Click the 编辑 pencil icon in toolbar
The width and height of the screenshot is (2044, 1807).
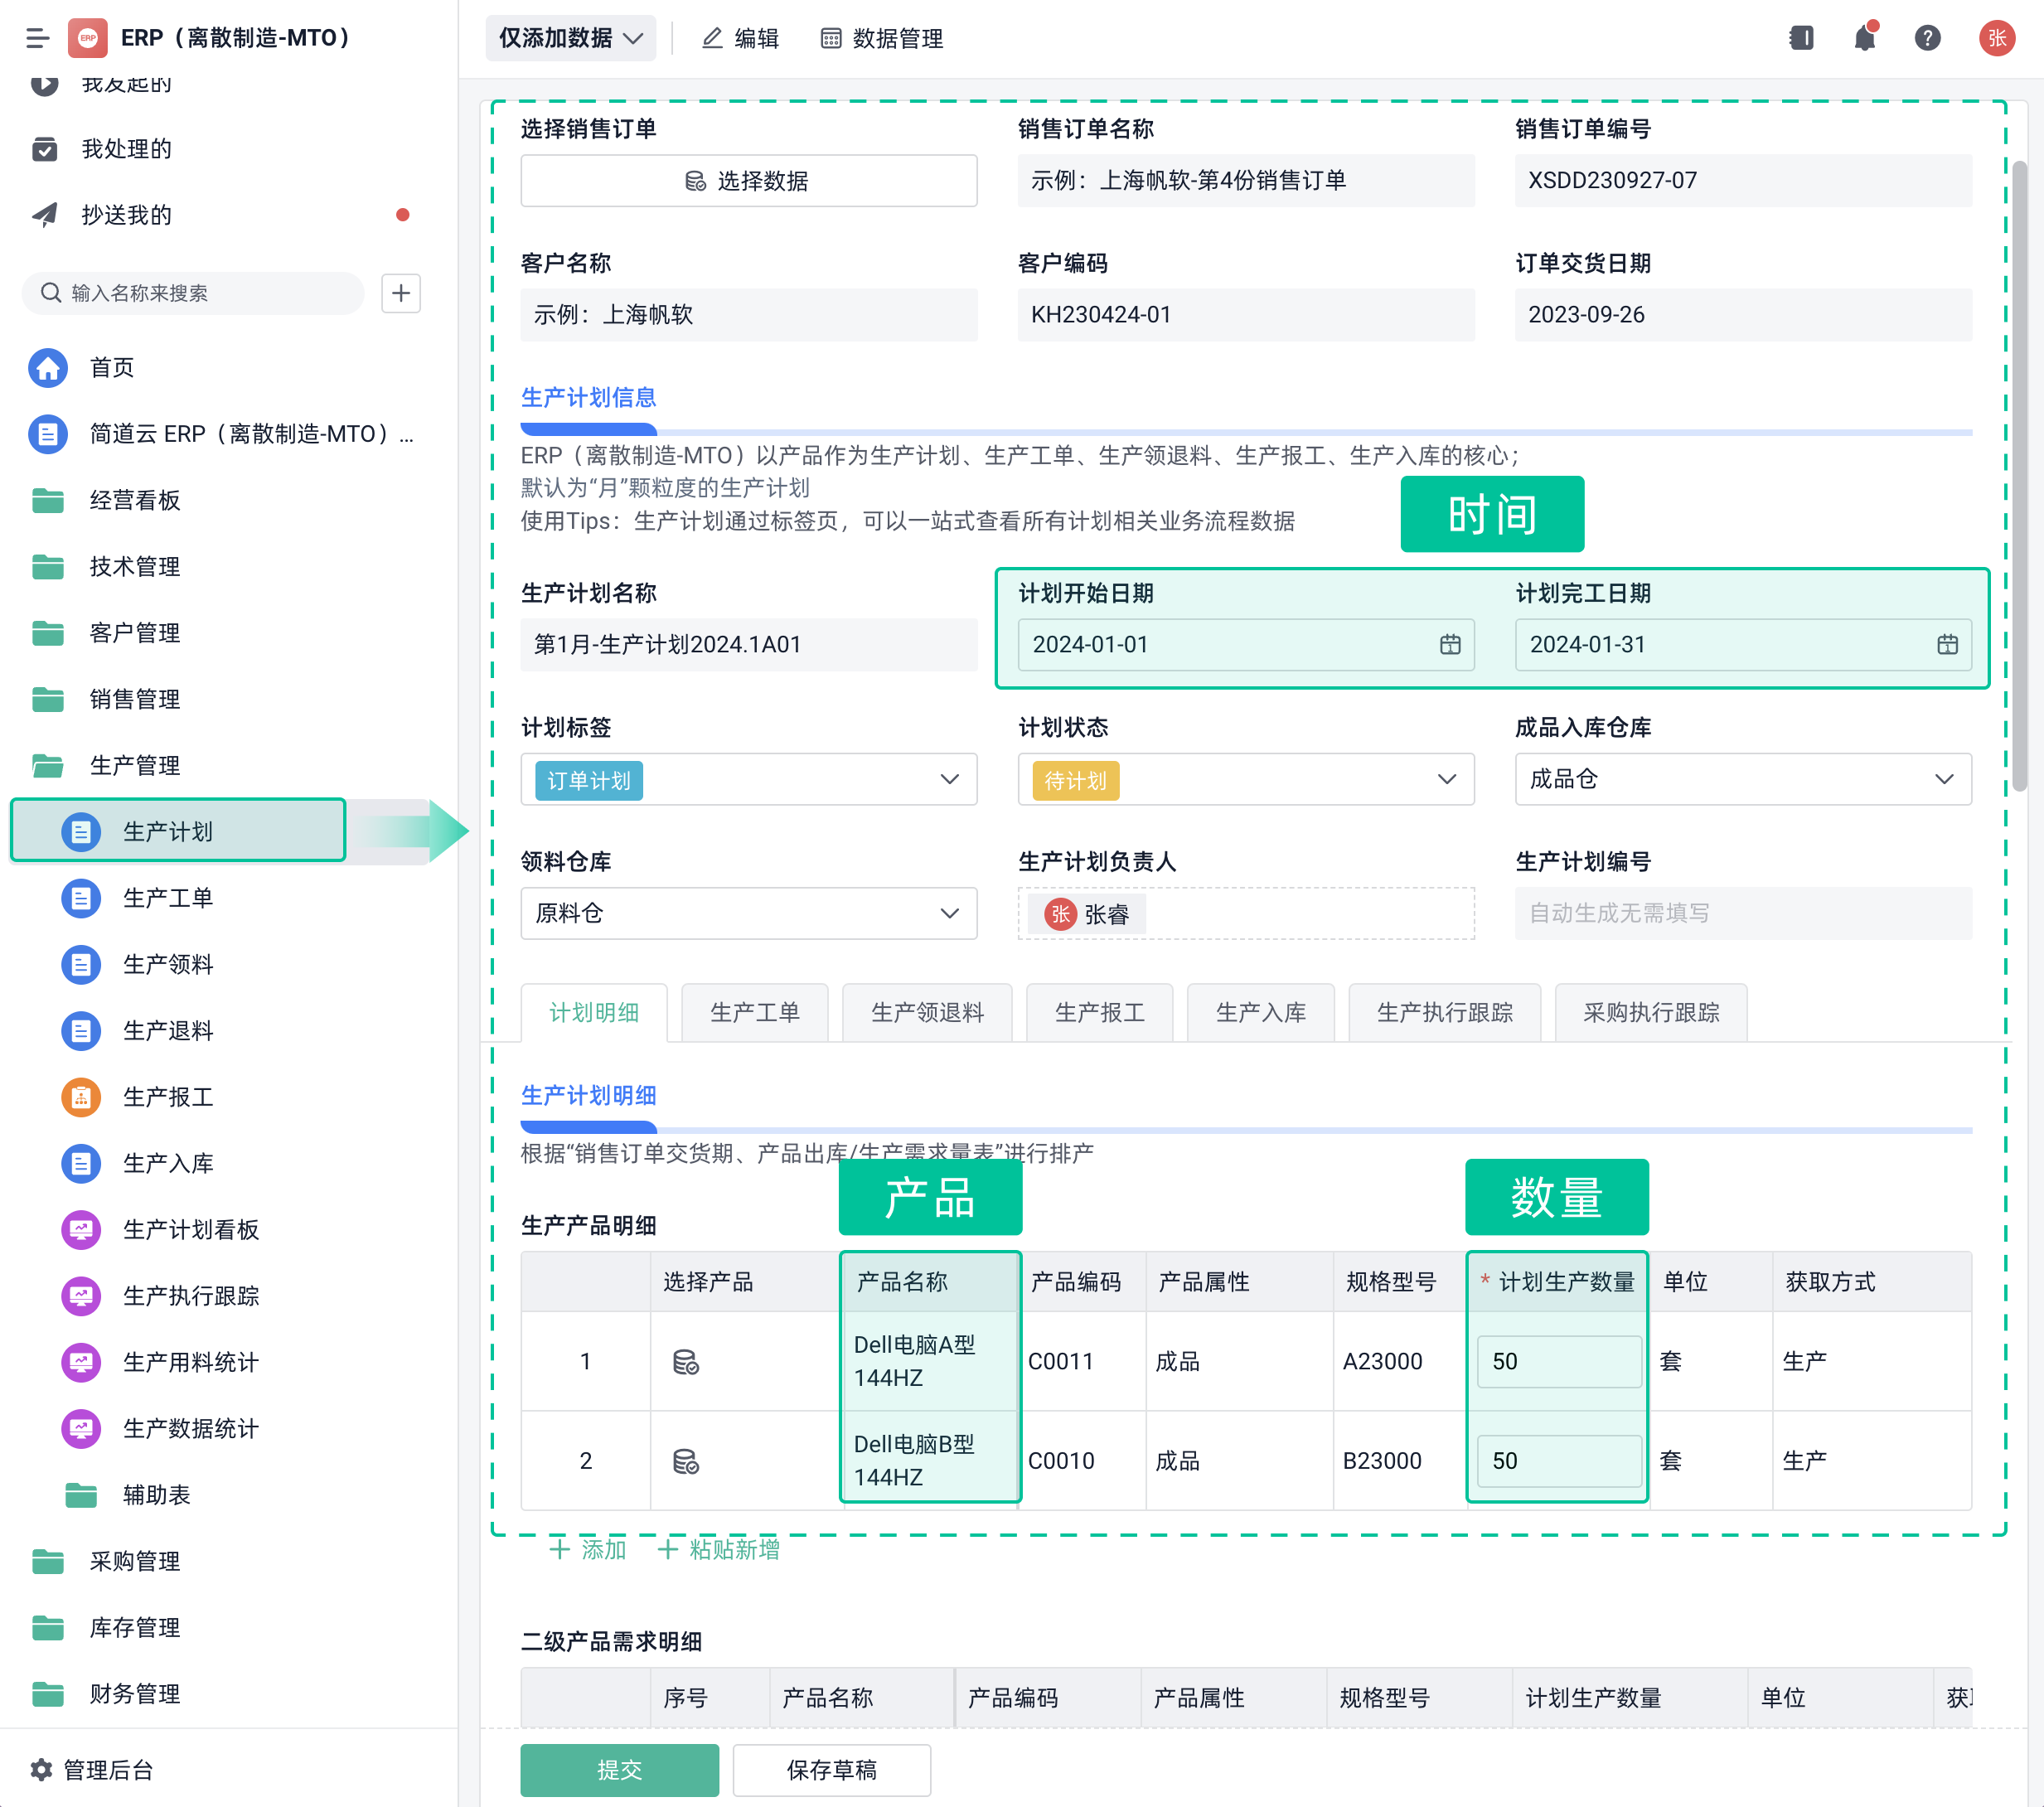(x=712, y=37)
